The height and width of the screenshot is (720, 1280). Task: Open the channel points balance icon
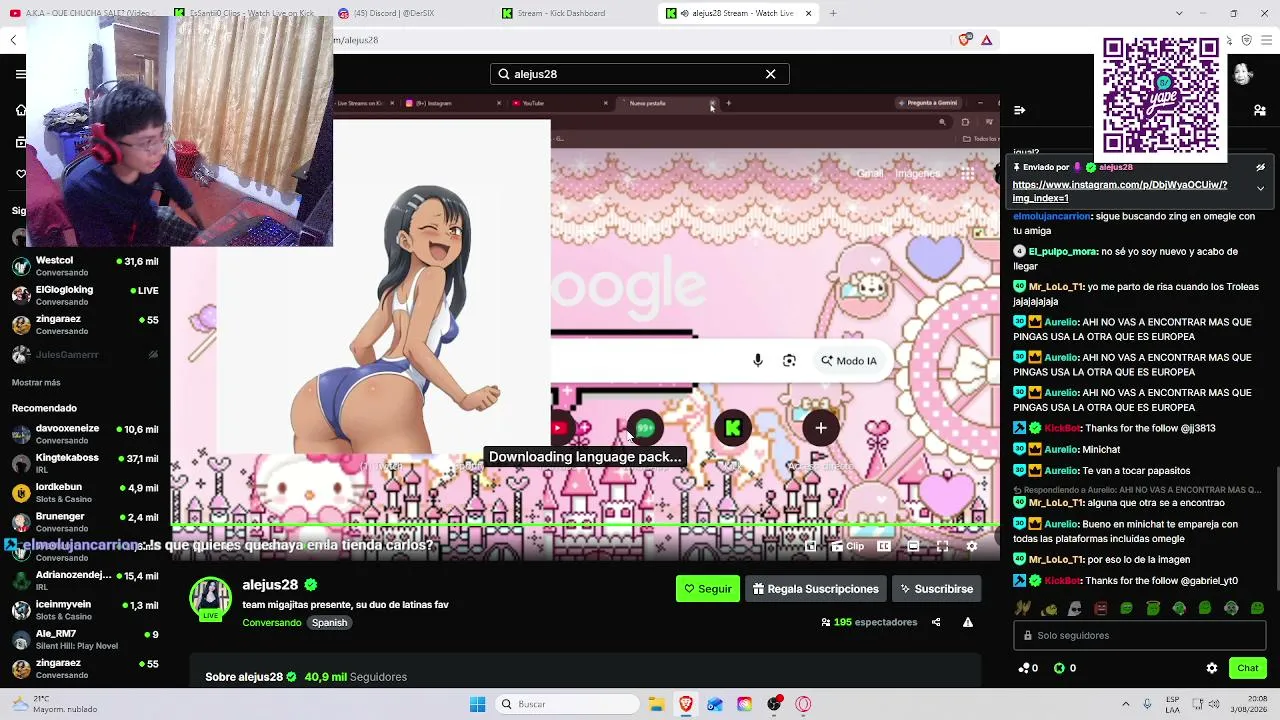pos(1028,668)
